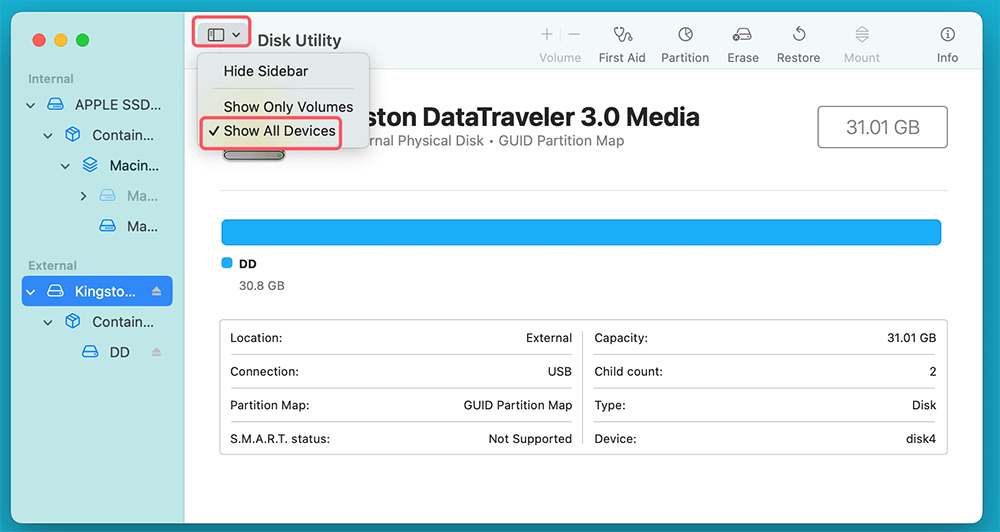1000x532 pixels.
Task: Collapse the APPLE SSD disk tree
Action: point(31,104)
